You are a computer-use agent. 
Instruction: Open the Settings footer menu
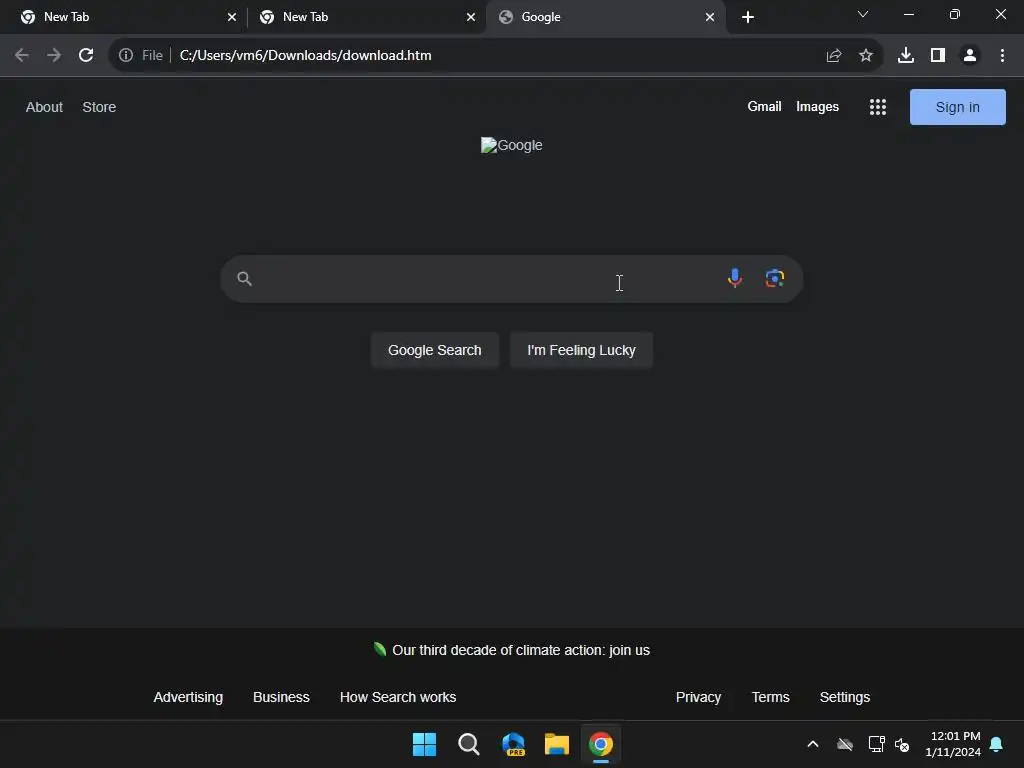coord(844,697)
